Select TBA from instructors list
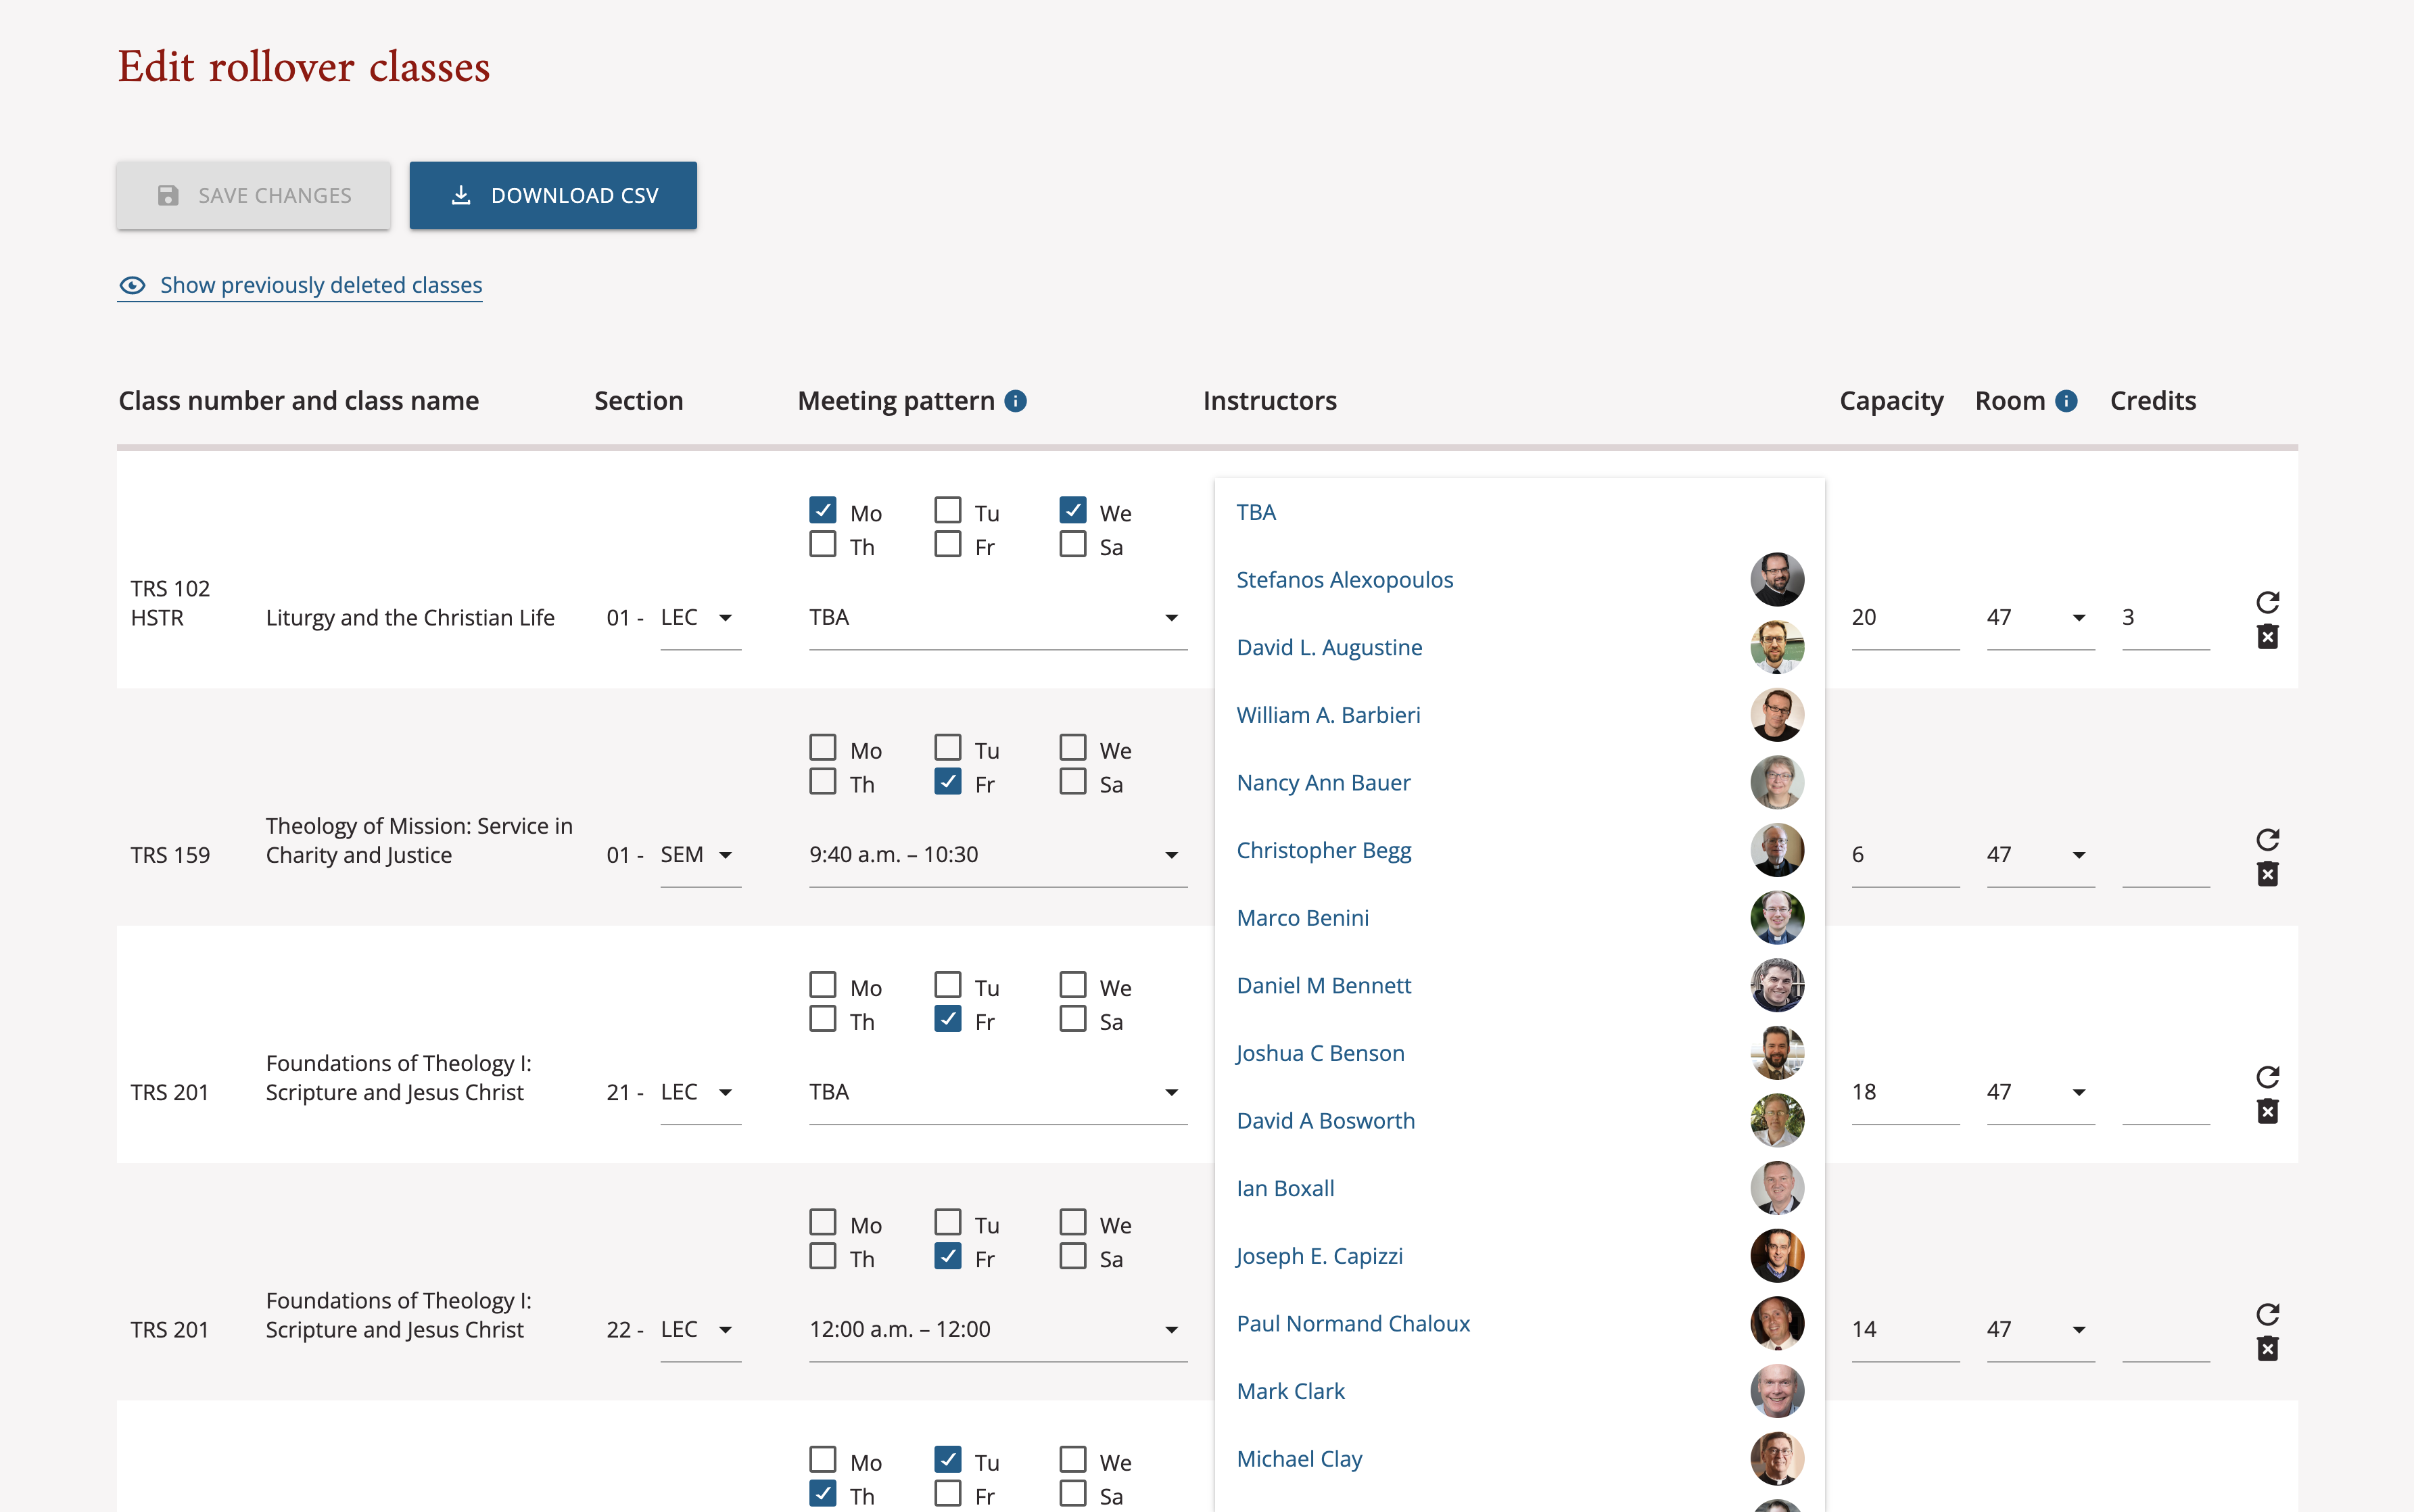The height and width of the screenshot is (1512, 2414). (x=1519, y=512)
